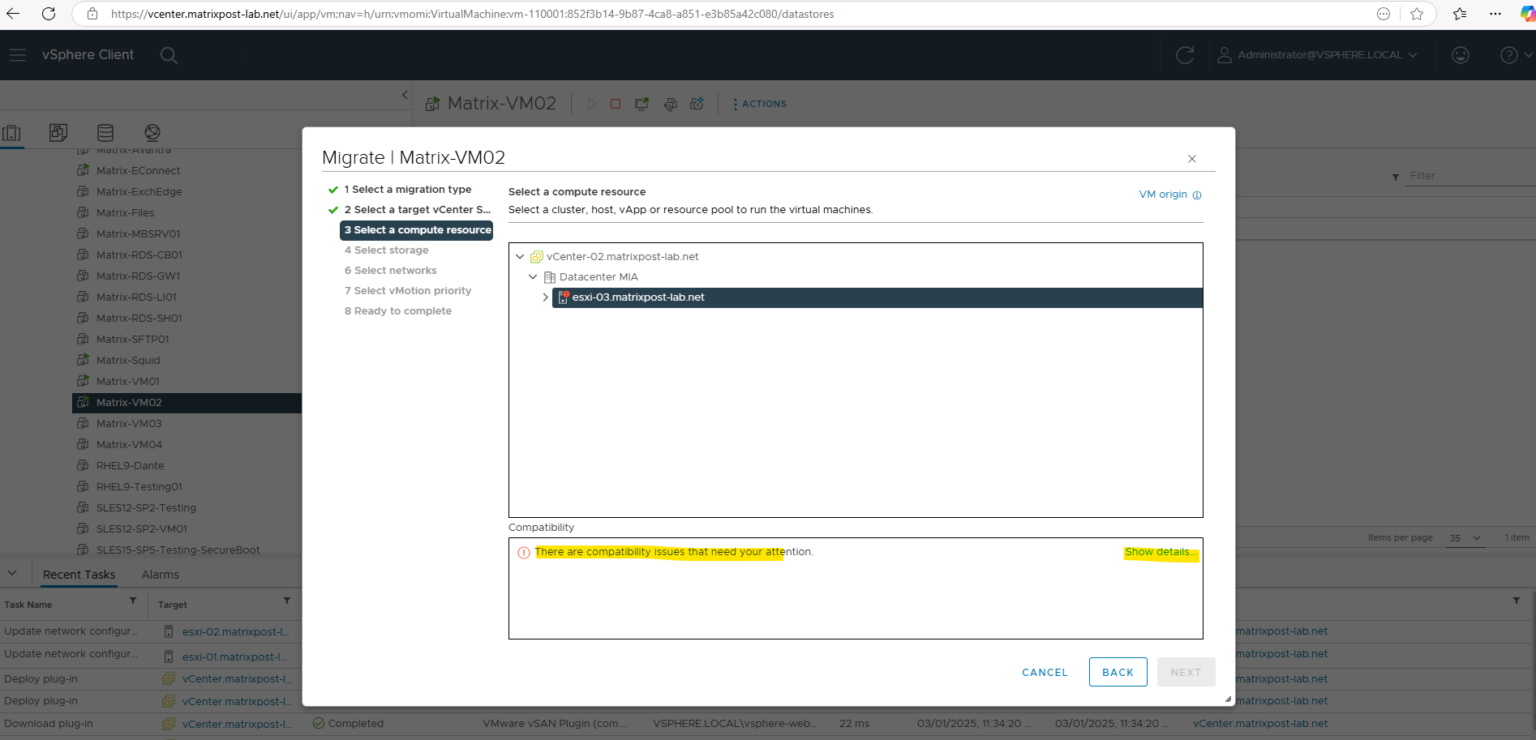
Task: Collapse the Datacenter MIA node
Action: click(x=532, y=277)
